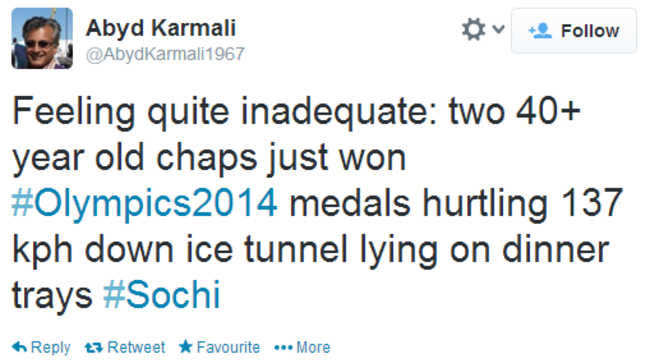Open the #Olympics2014 hashtag

(144, 203)
